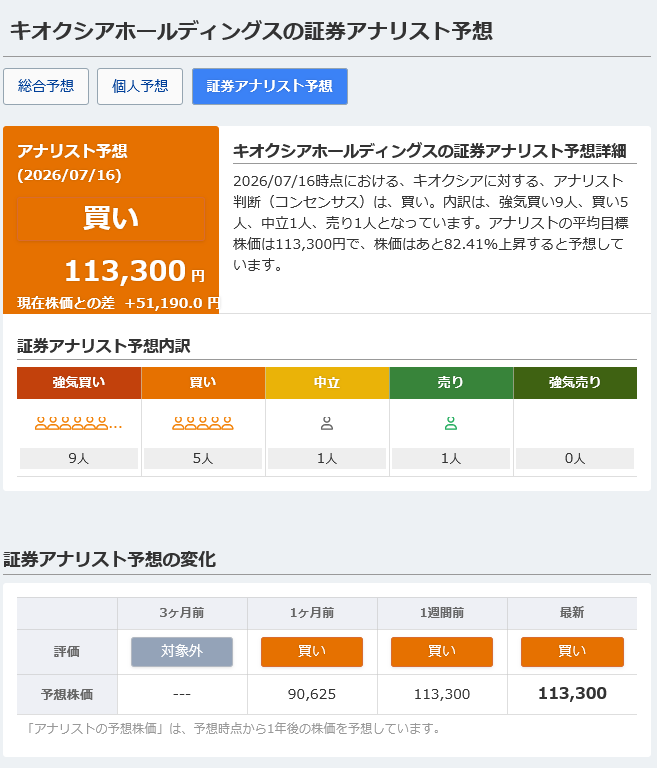Click the 買い rating box in orange panel
The width and height of the screenshot is (657, 768).
(111, 219)
